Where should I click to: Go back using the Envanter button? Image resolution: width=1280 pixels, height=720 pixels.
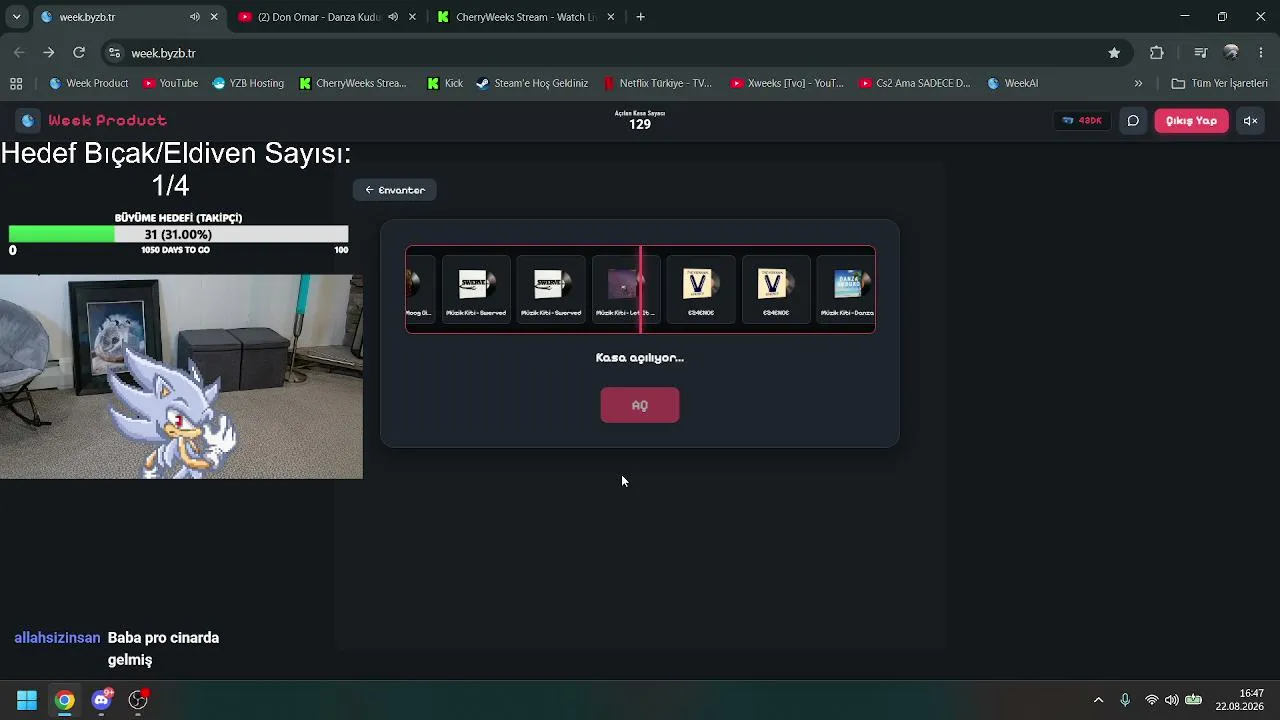coord(395,190)
